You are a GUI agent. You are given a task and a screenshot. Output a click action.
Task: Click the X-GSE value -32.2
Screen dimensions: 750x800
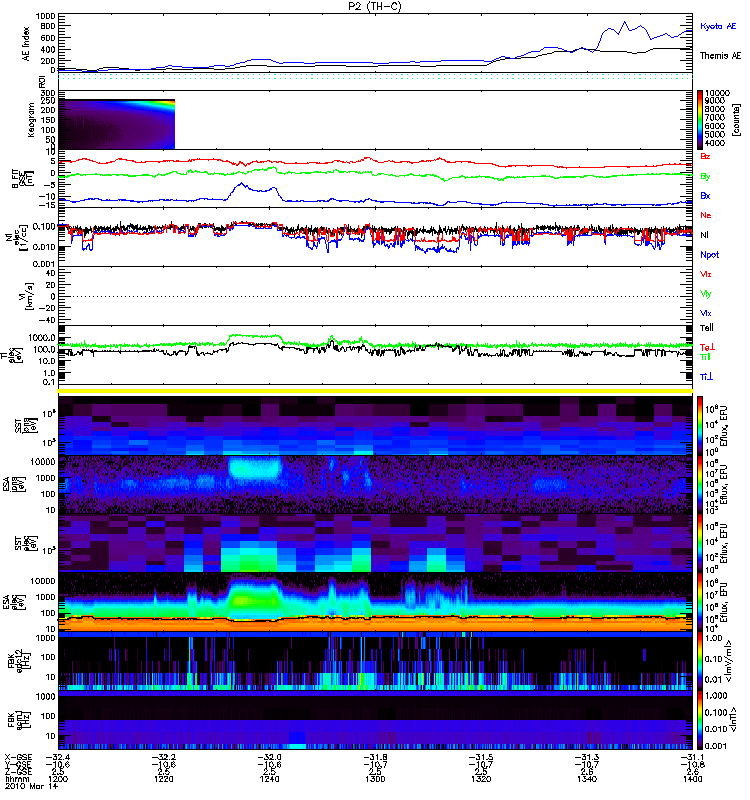pyautogui.click(x=163, y=757)
